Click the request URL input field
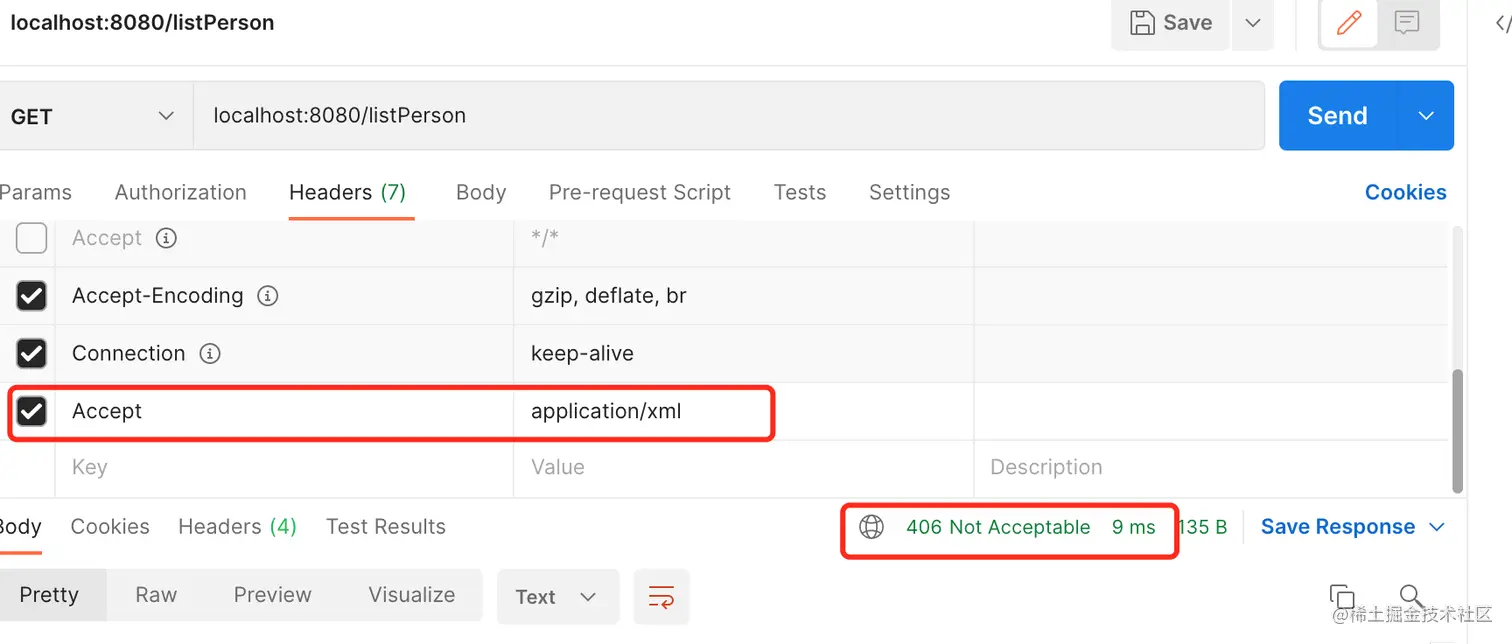 coord(728,116)
